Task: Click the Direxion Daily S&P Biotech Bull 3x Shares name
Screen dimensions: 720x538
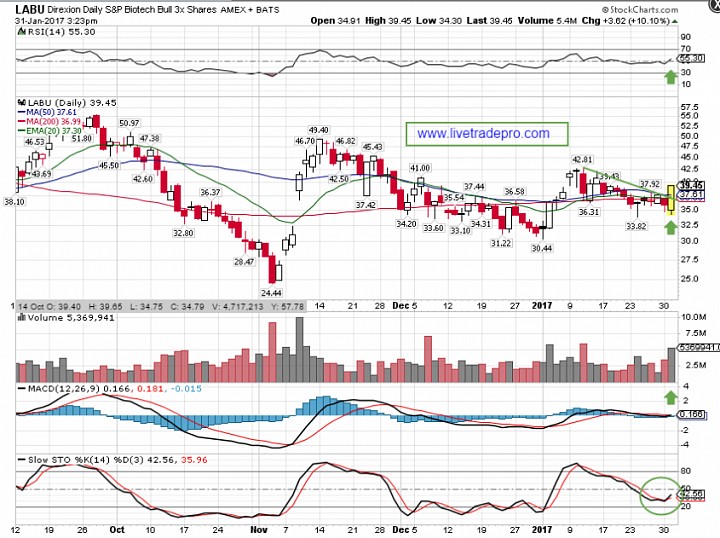Action: click(132, 10)
